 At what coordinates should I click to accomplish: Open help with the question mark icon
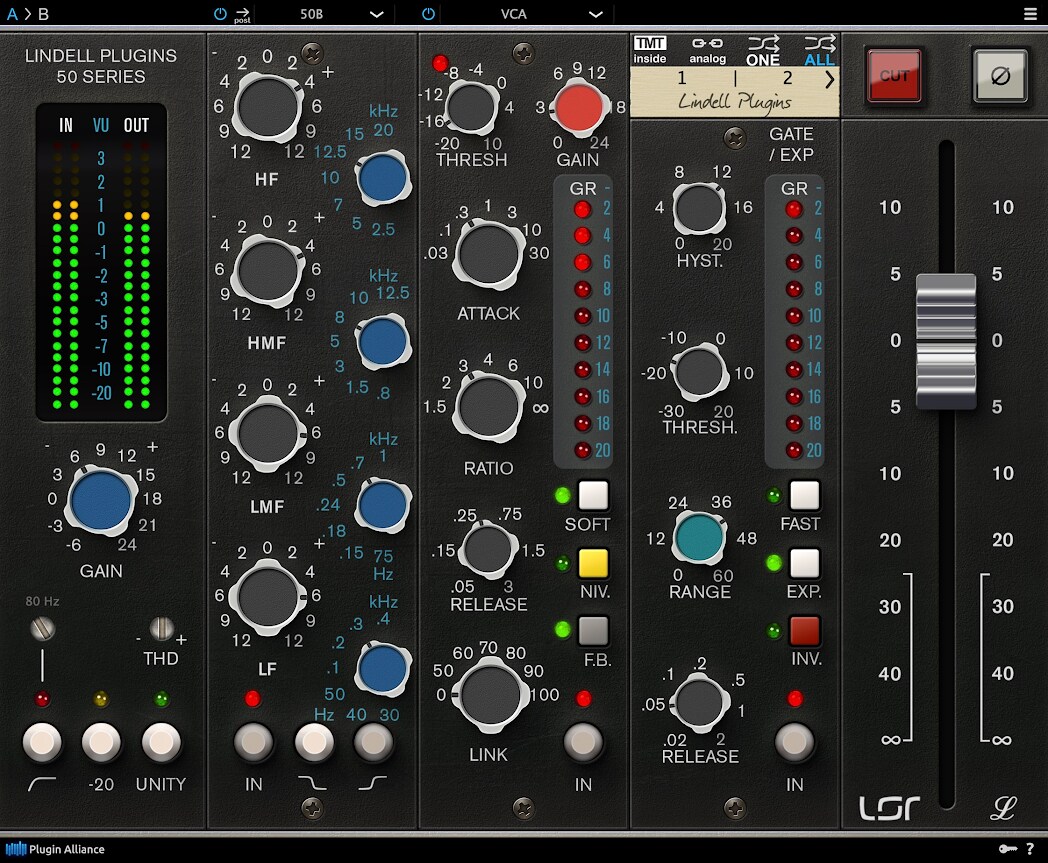(1030, 849)
